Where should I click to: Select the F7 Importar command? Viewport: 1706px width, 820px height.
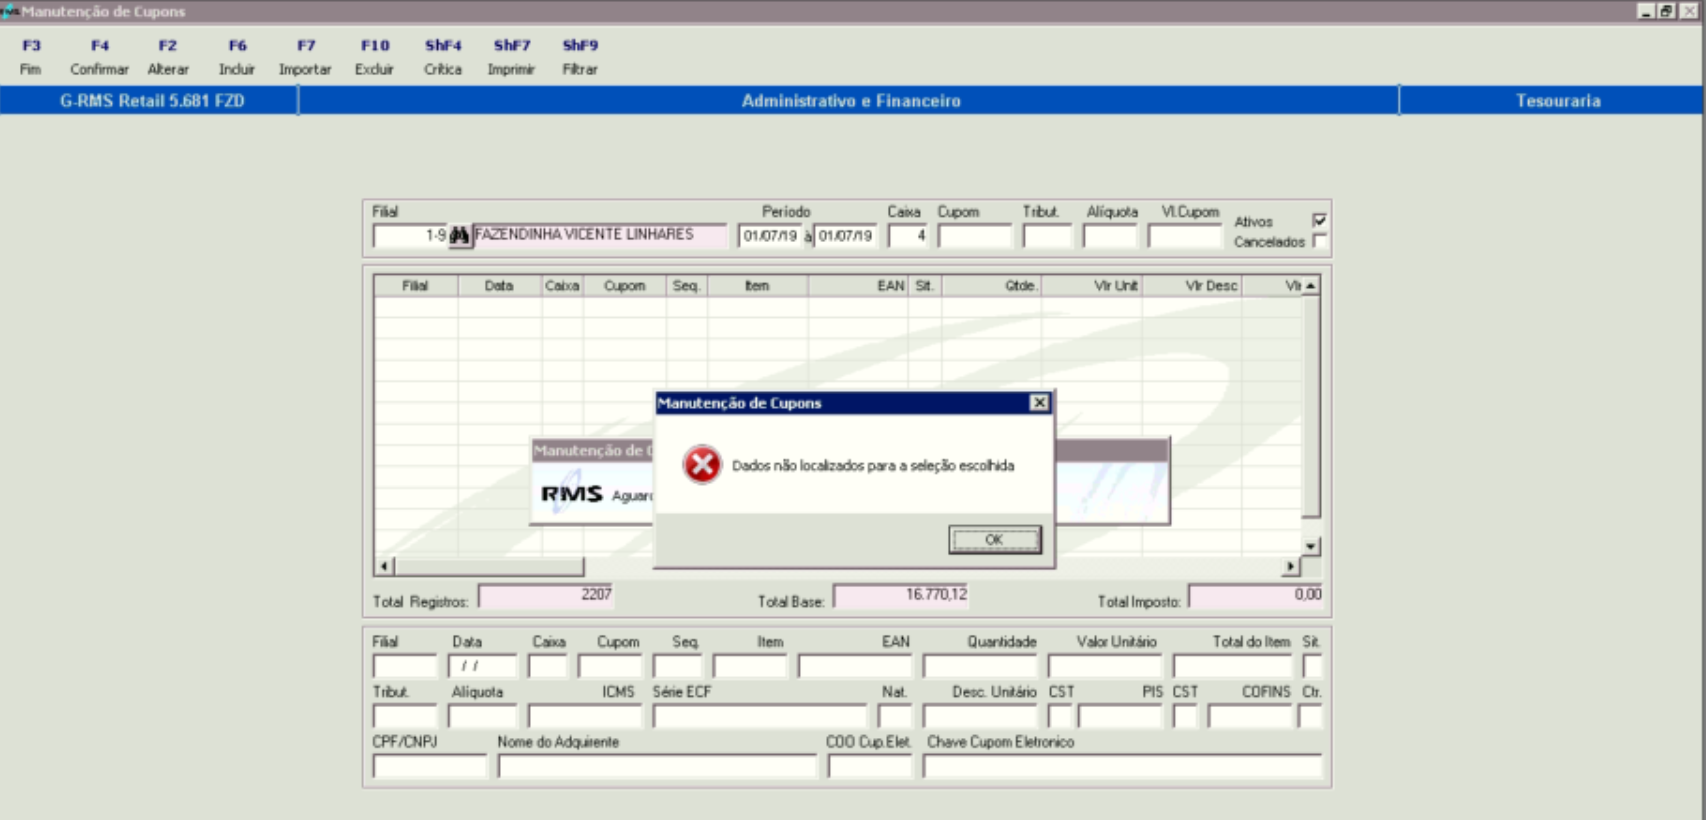(x=305, y=57)
